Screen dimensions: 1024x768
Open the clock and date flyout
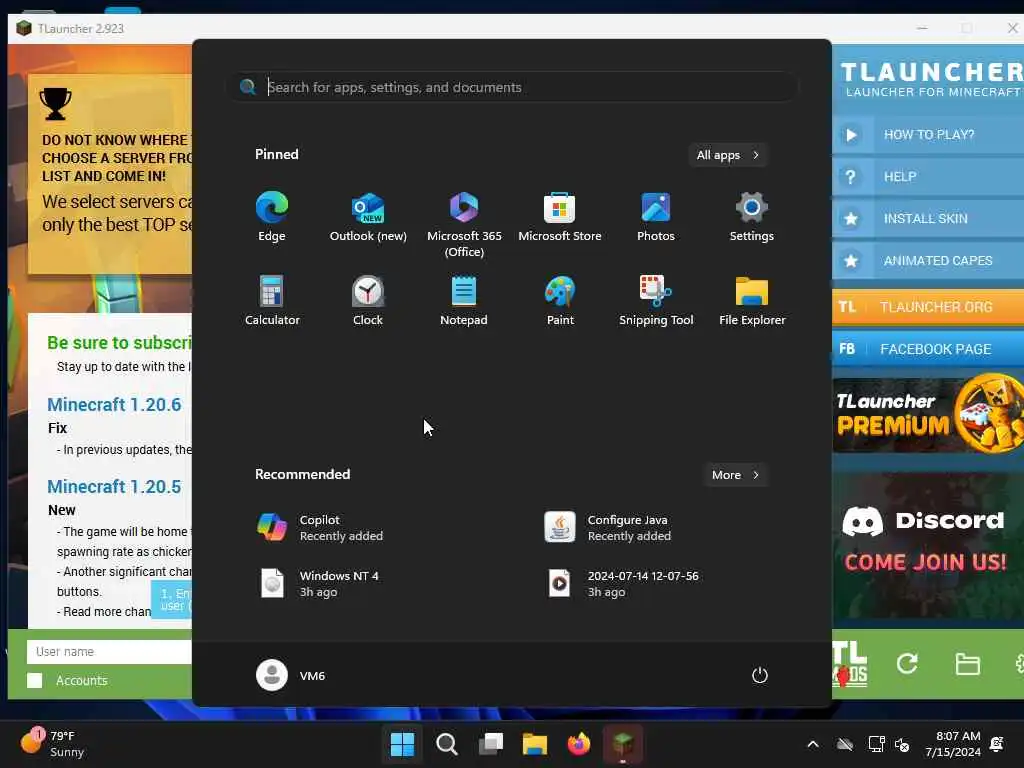pos(953,744)
